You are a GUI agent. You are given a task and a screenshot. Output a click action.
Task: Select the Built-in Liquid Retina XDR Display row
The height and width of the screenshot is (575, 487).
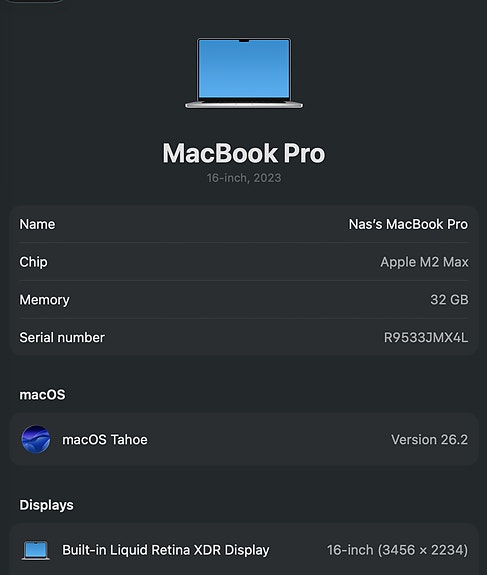click(x=244, y=550)
